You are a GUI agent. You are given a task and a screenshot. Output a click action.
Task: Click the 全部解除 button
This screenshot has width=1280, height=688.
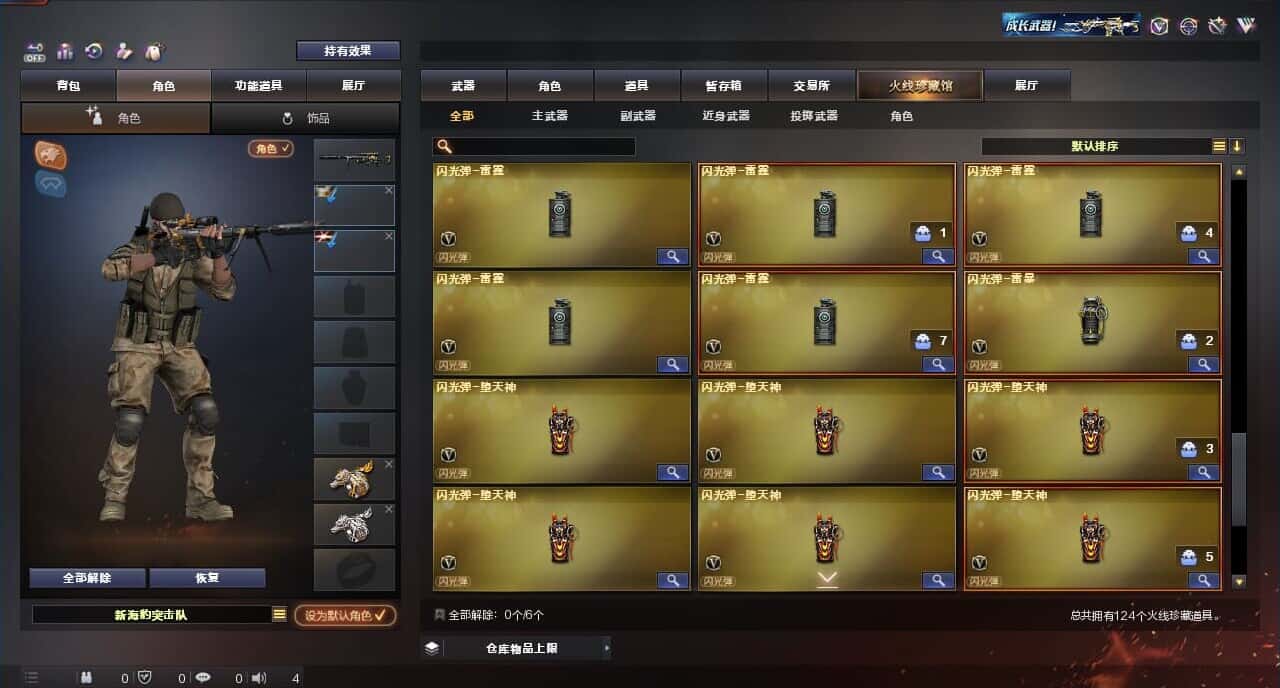[87, 578]
